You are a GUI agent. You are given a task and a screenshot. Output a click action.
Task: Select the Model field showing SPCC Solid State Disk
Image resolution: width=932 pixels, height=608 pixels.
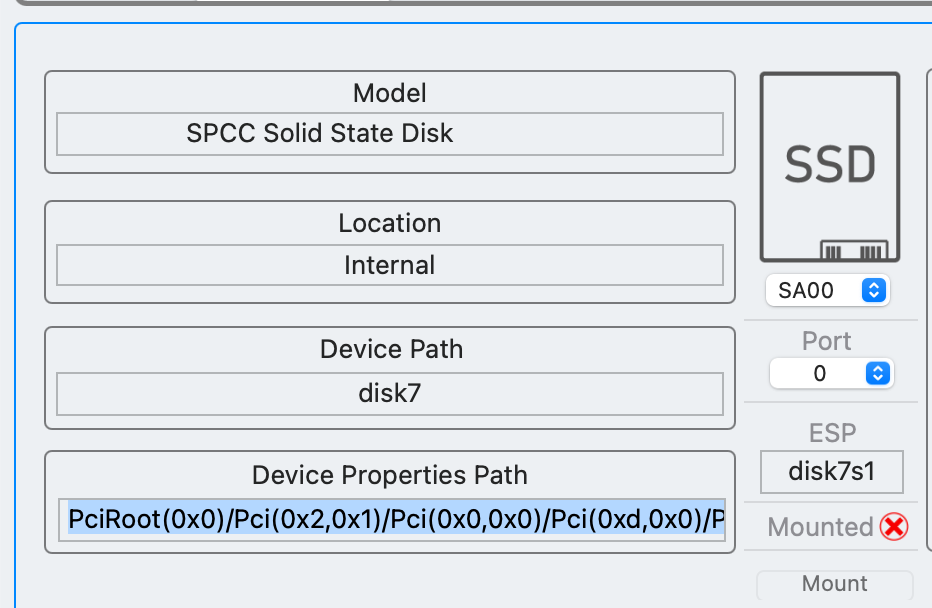click(x=390, y=134)
